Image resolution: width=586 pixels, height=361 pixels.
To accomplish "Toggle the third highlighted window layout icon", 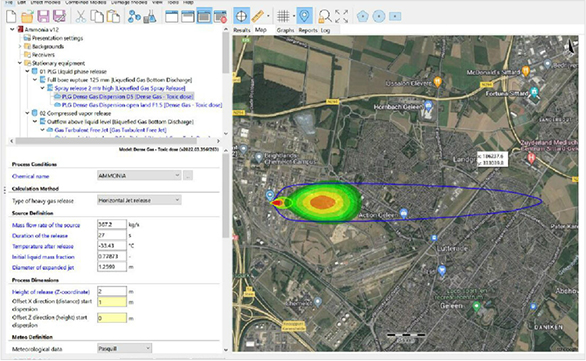I will [x=204, y=16].
